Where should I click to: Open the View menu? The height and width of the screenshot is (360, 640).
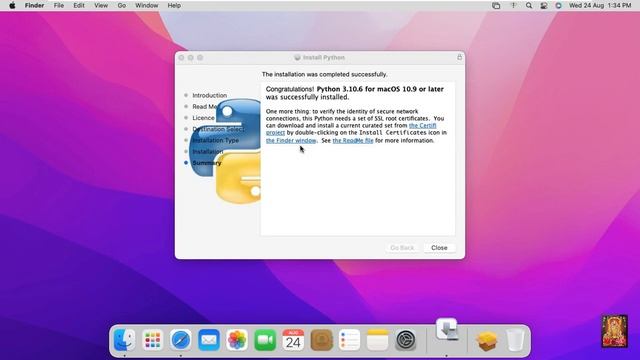click(101, 5)
